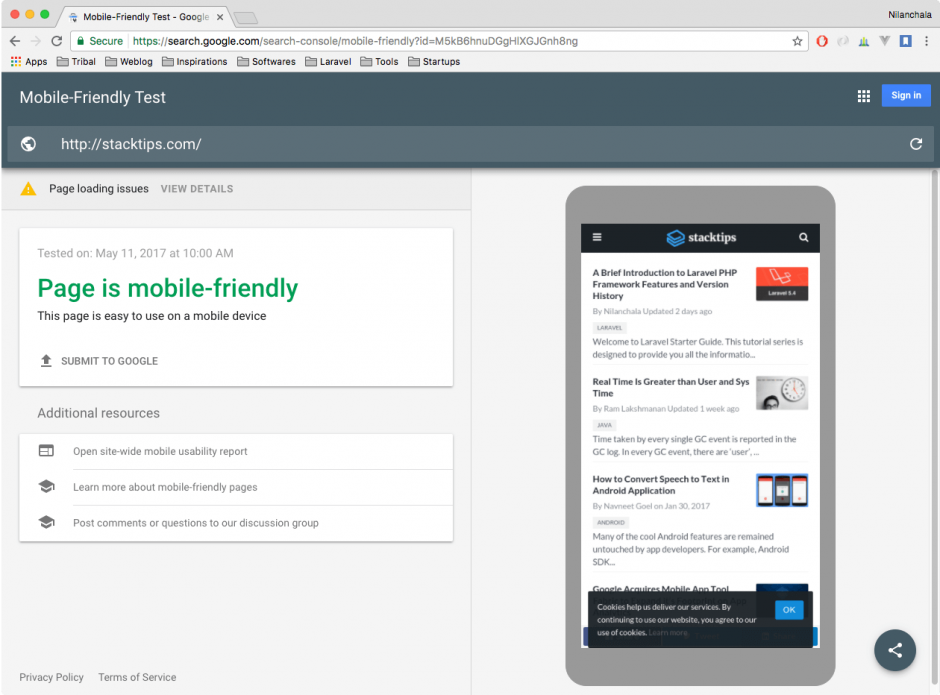Image resolution: width=940 pixels, height=695 pixels.
Task: Open Chrome three-dot menu
Action: click(x=926, y=41)
